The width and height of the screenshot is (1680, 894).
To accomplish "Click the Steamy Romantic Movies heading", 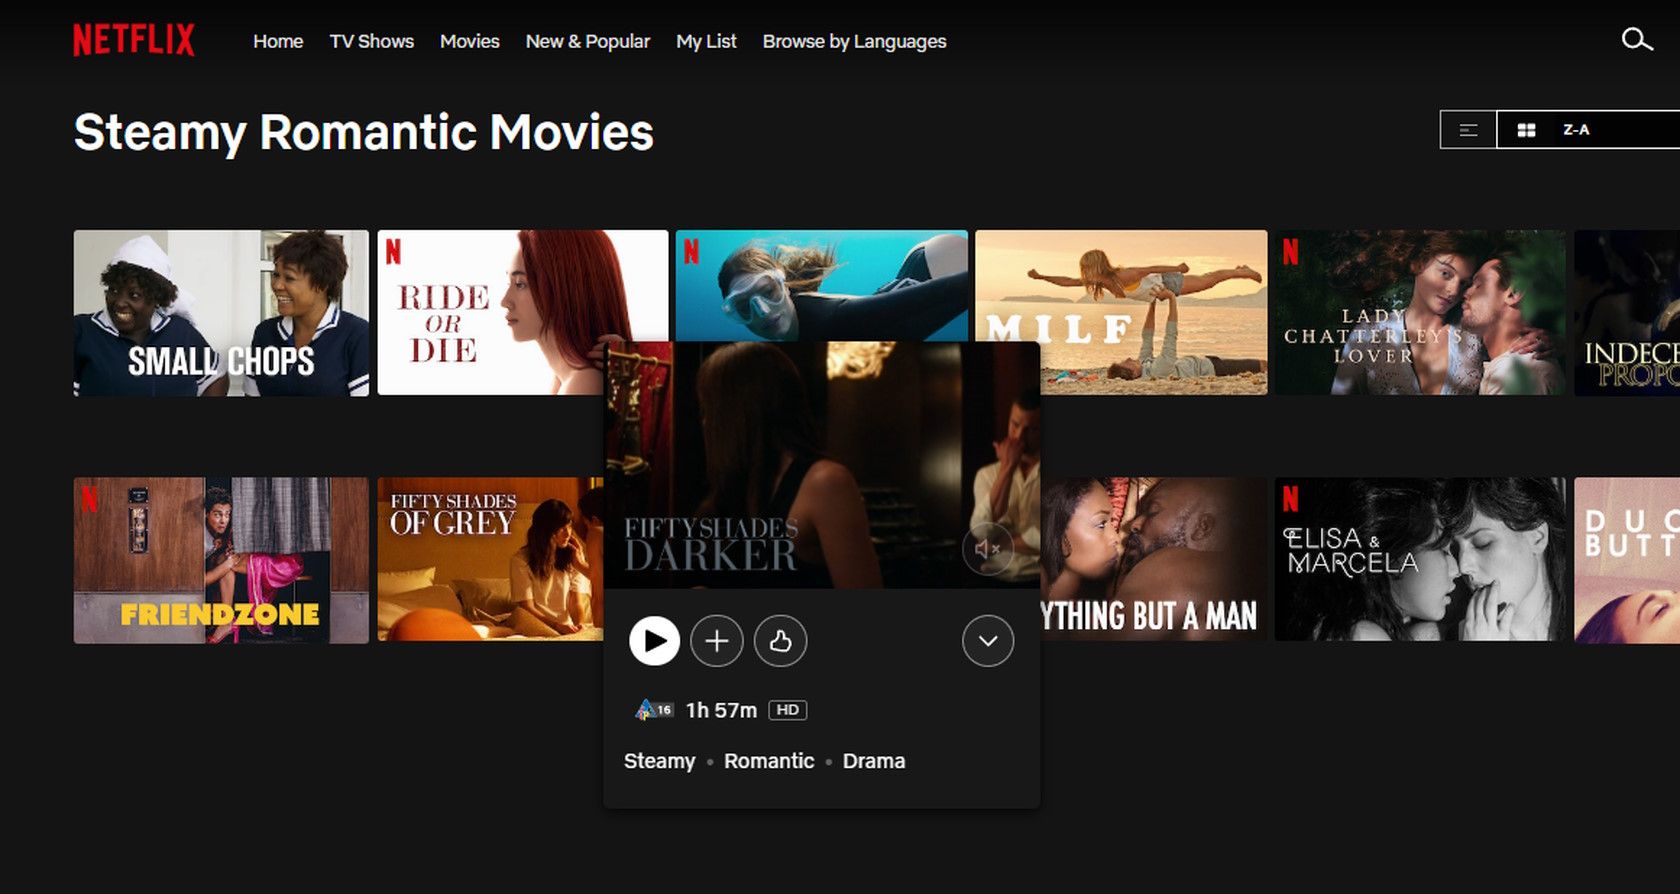I will pyautogui.click(x=364, y=133).
